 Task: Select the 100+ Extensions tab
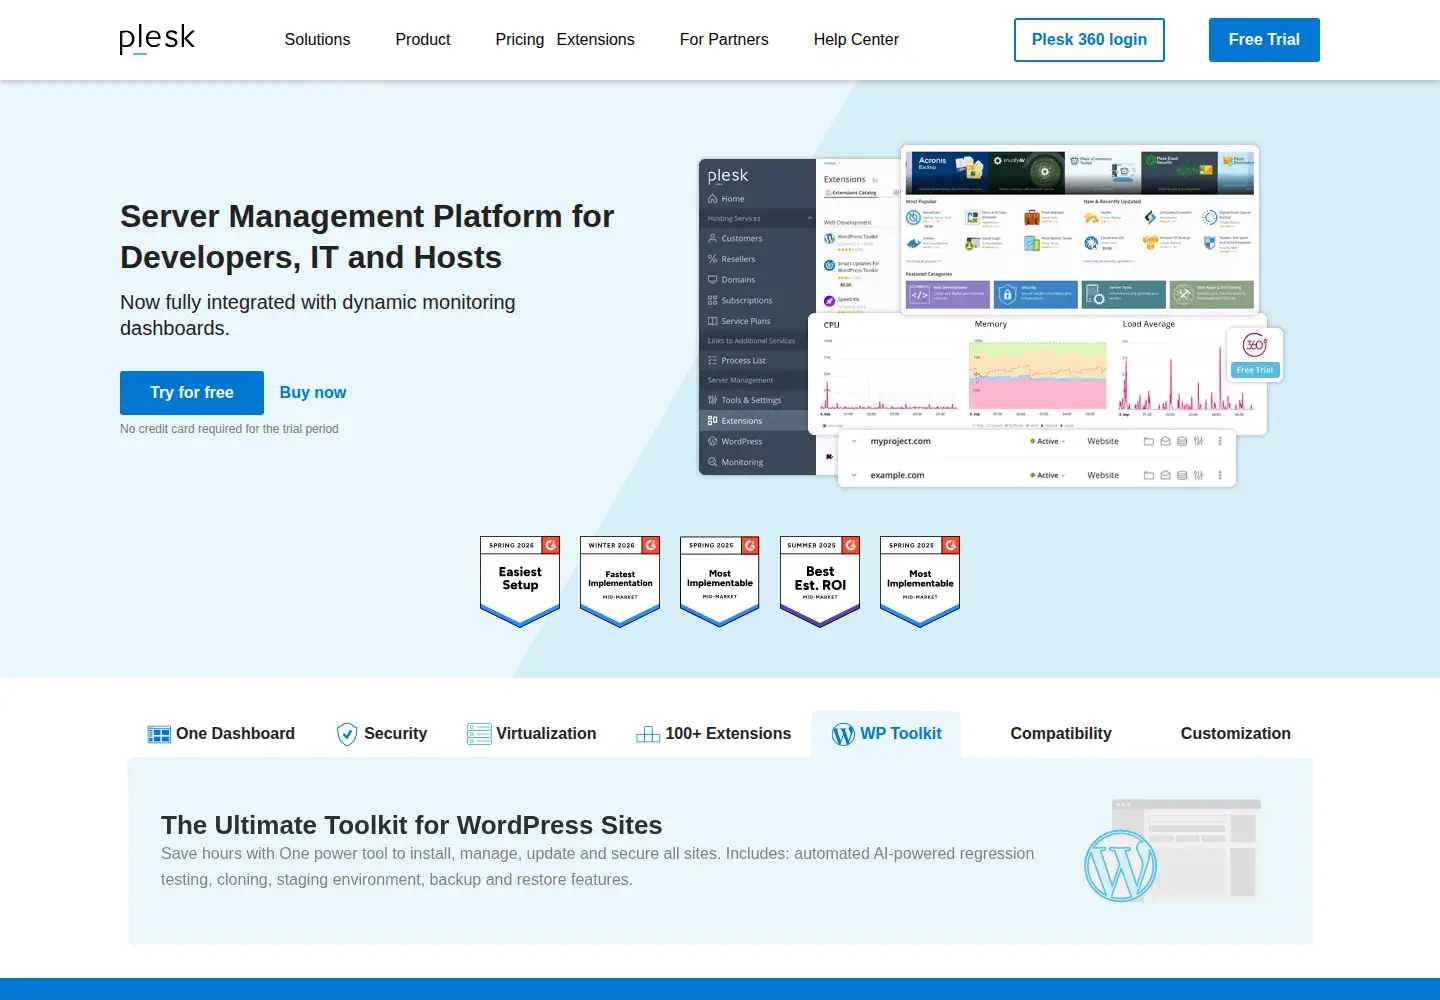[713, 734]
